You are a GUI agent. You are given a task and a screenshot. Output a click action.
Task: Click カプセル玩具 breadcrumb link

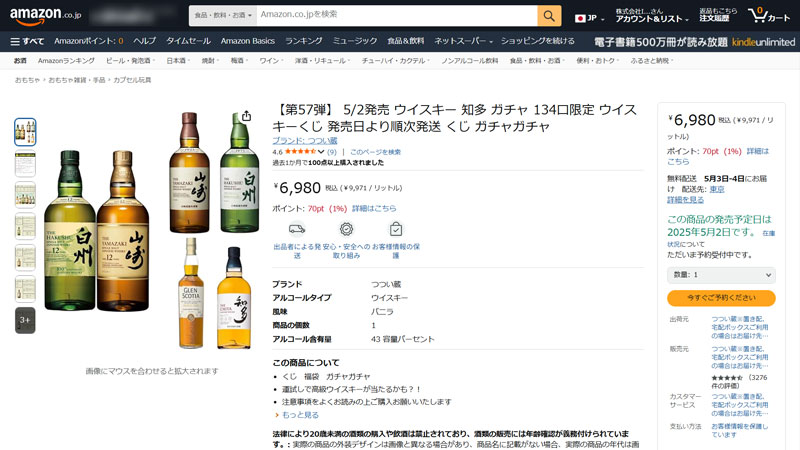click(x=132, y=80)
